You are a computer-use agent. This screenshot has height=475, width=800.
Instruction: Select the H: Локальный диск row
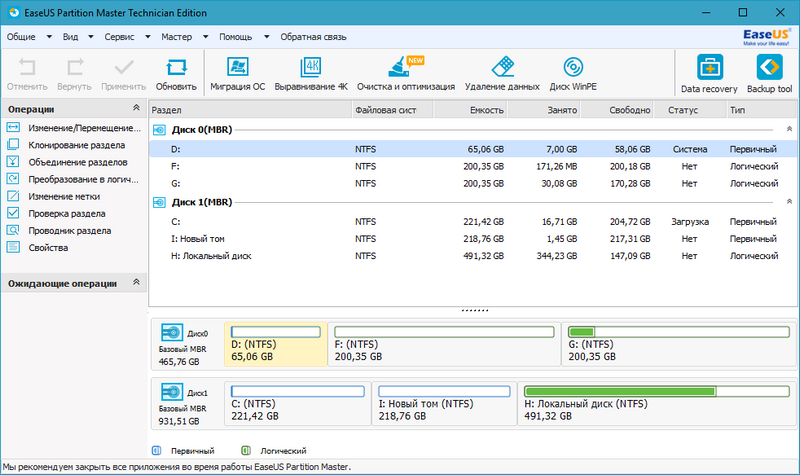pyautogui.click(x=472, y=256)
